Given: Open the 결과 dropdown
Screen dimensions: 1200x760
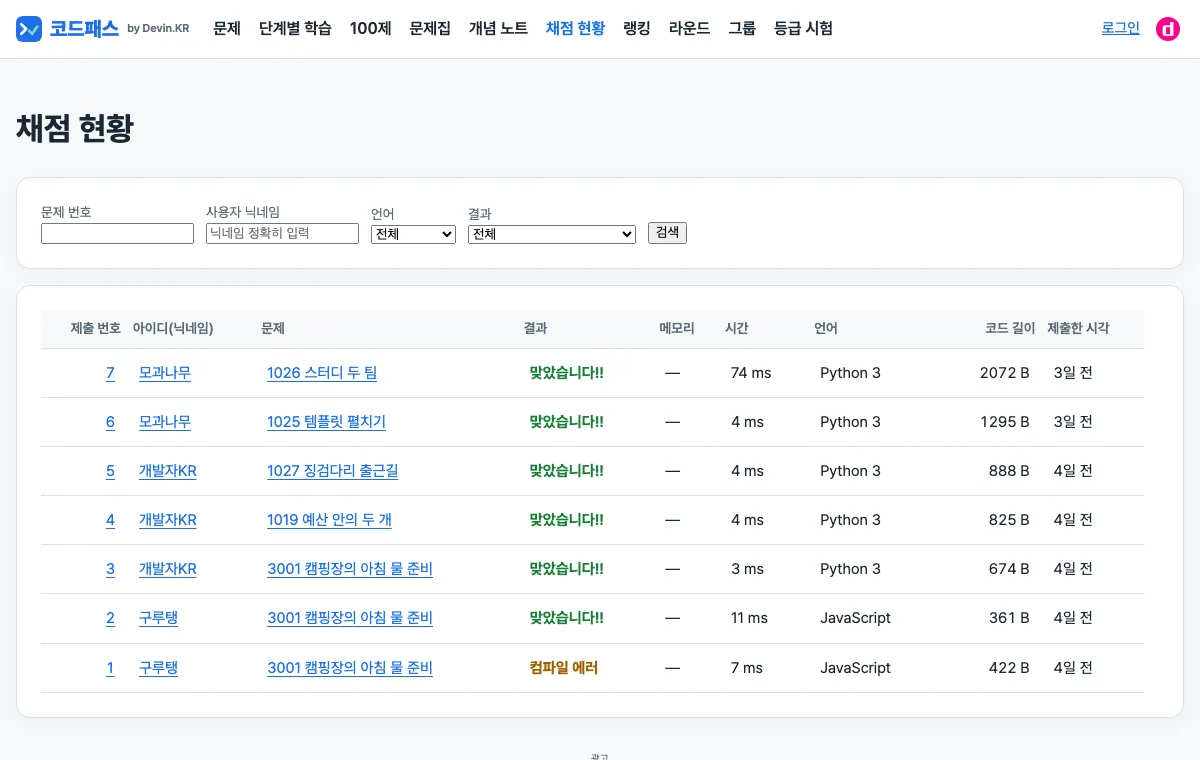Looking at the screenshot, I should 552,234.
